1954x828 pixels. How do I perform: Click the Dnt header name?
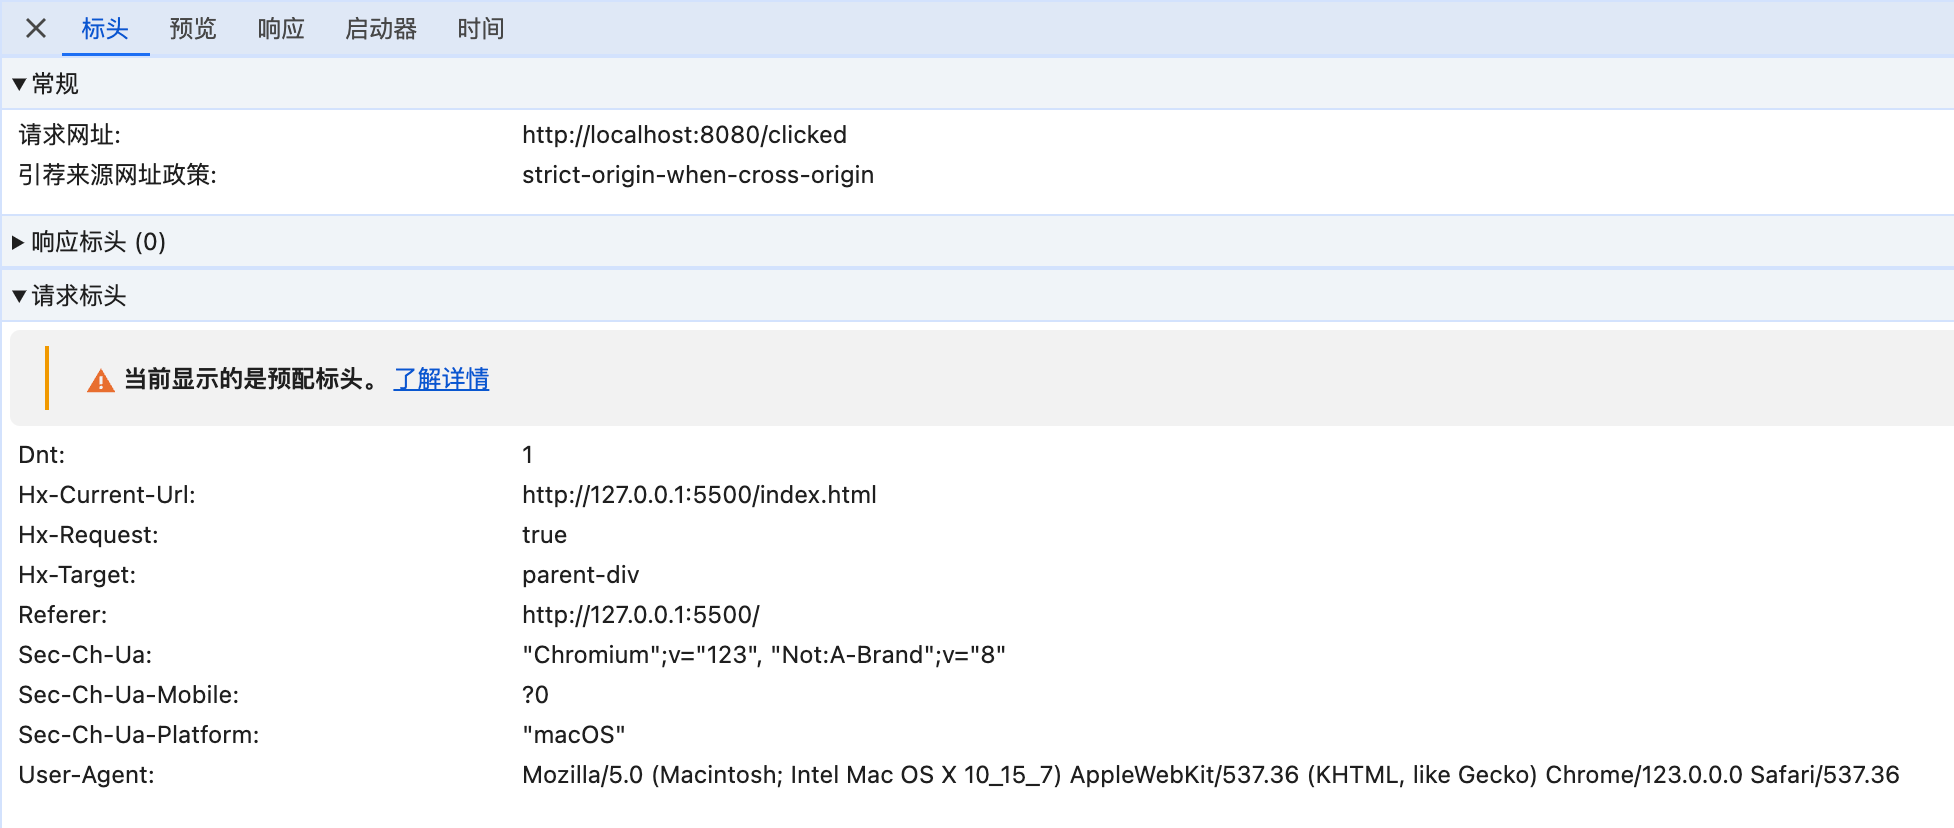tap(42, 455)
